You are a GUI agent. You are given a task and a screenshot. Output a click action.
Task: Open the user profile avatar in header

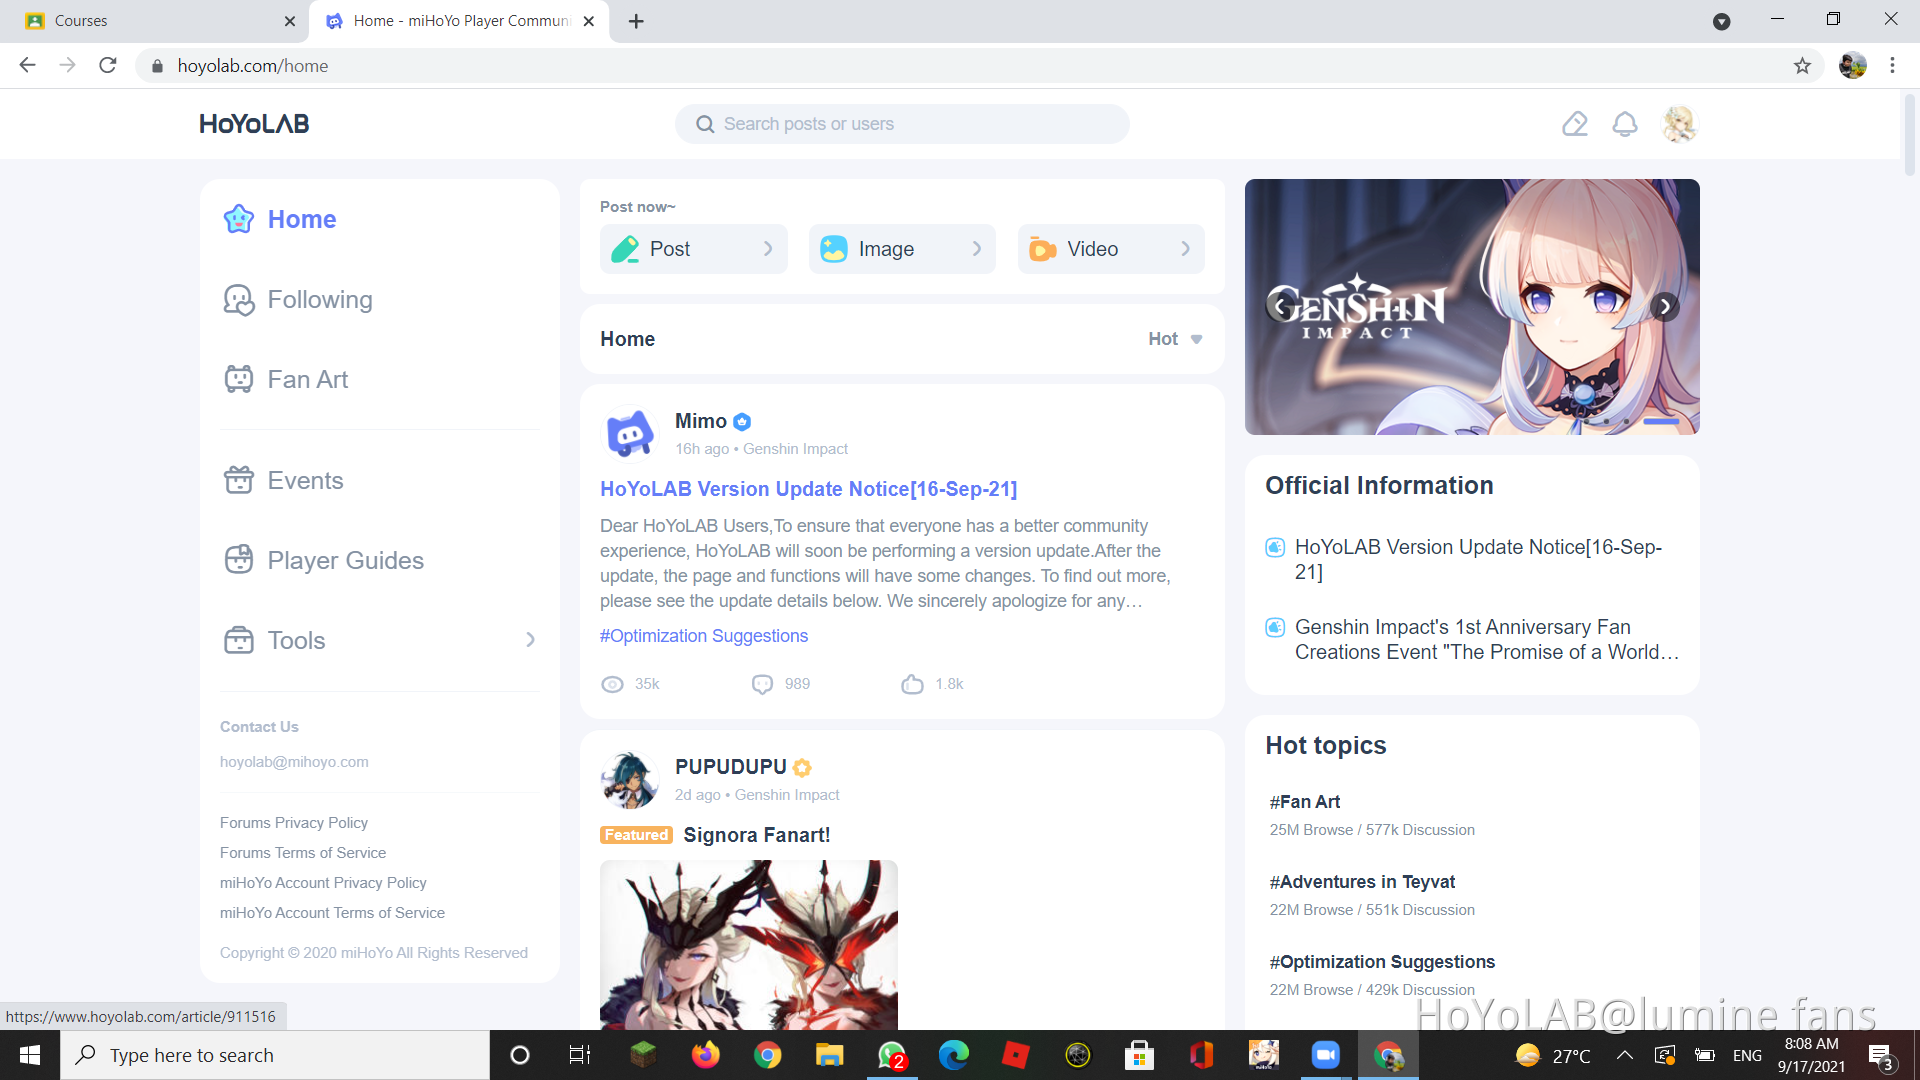(1680, 124)
